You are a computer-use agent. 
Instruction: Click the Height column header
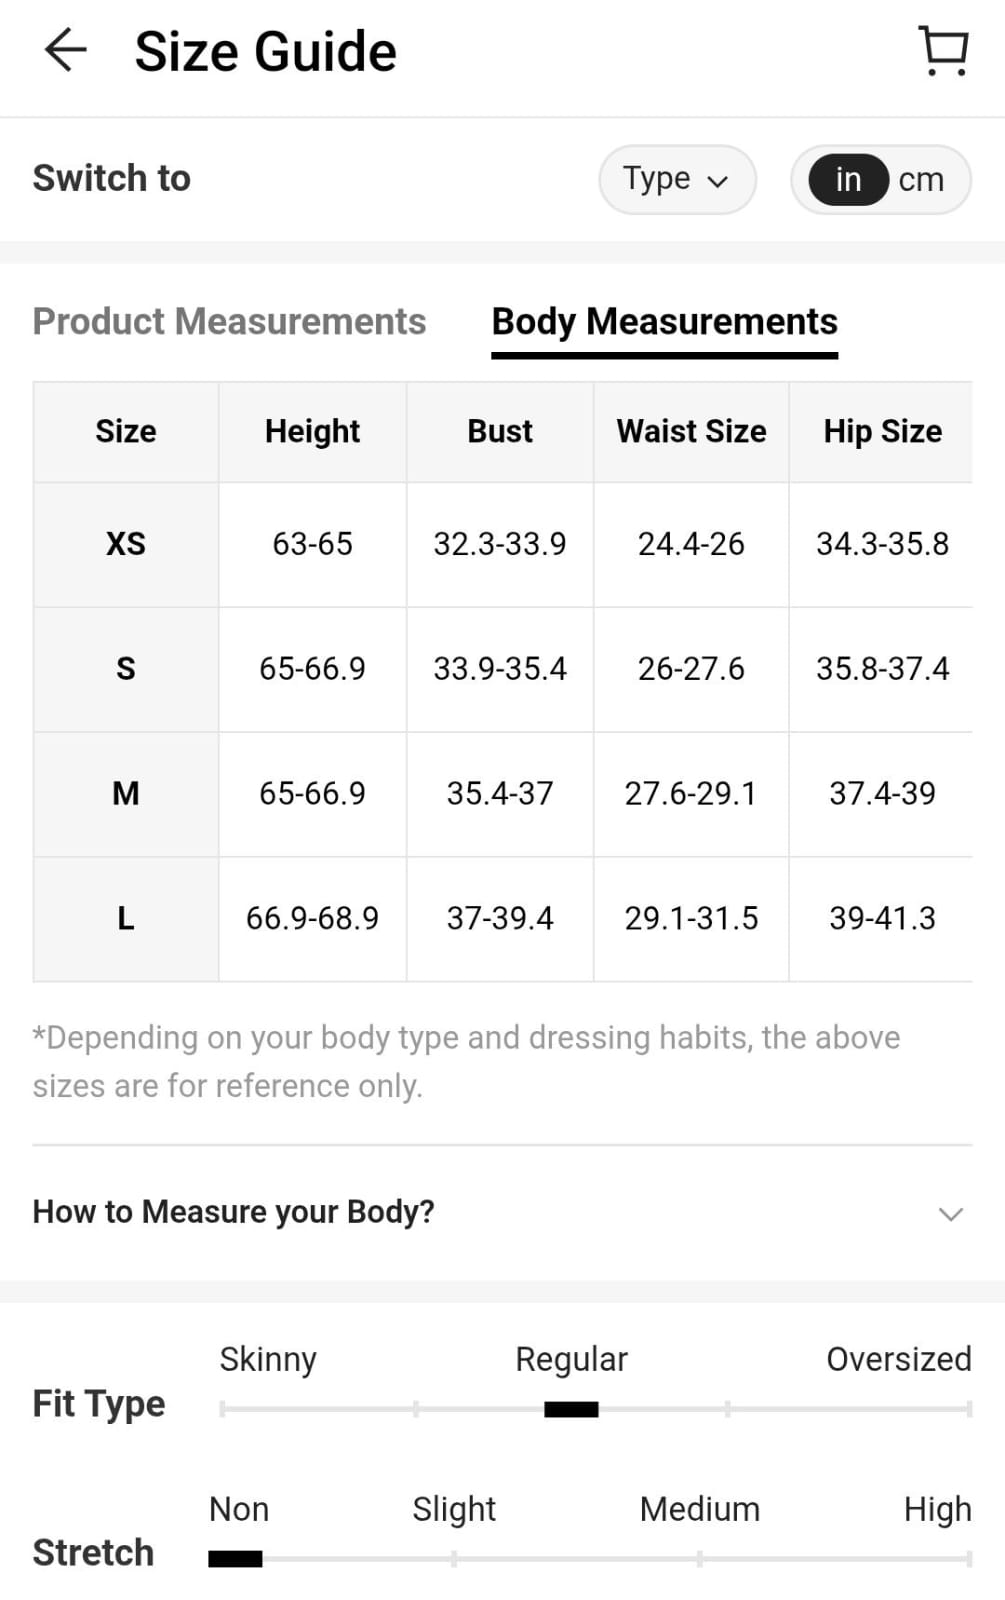point(312,432)
